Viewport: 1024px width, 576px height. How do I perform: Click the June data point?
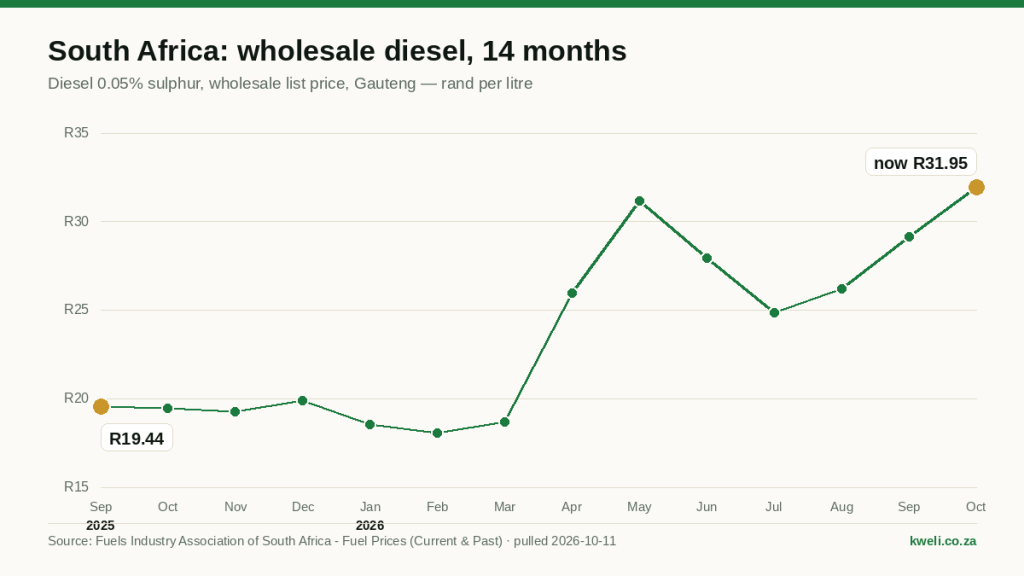point(707,258)
